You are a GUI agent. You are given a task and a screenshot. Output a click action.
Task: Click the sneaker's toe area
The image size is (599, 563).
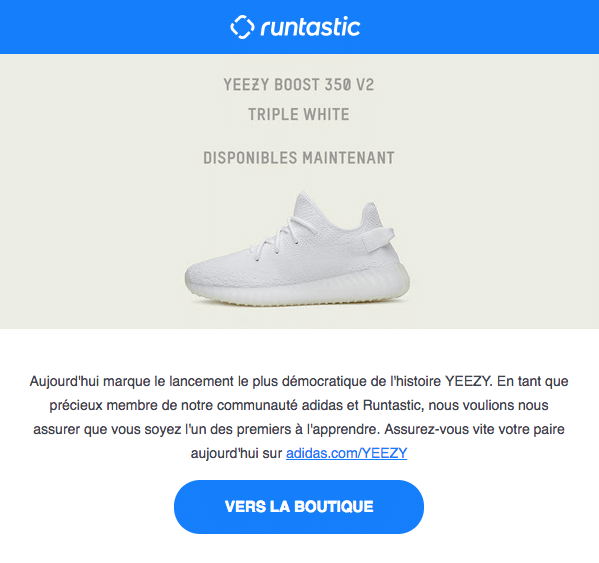[x=206, y=273]
